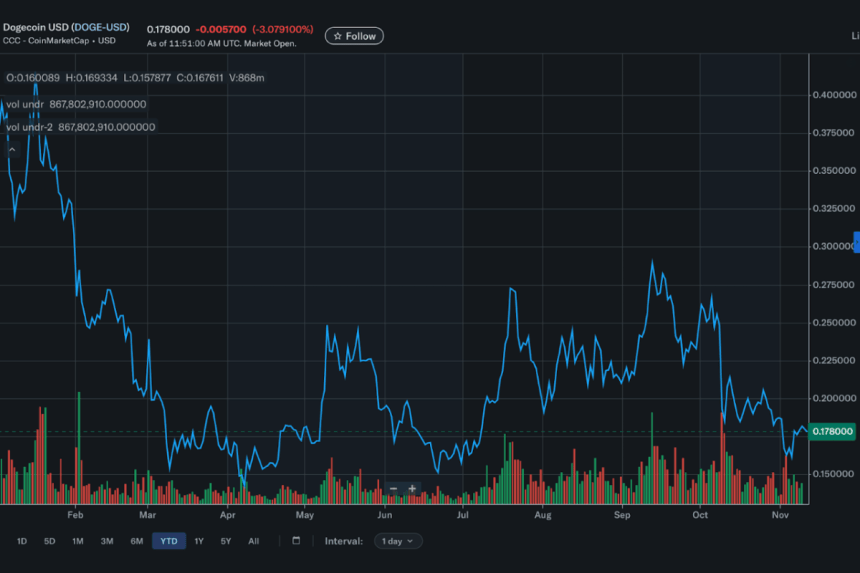Screen dimensions: 860x573
Task: Click the OHLC values readout
Action: pos(135,78)
